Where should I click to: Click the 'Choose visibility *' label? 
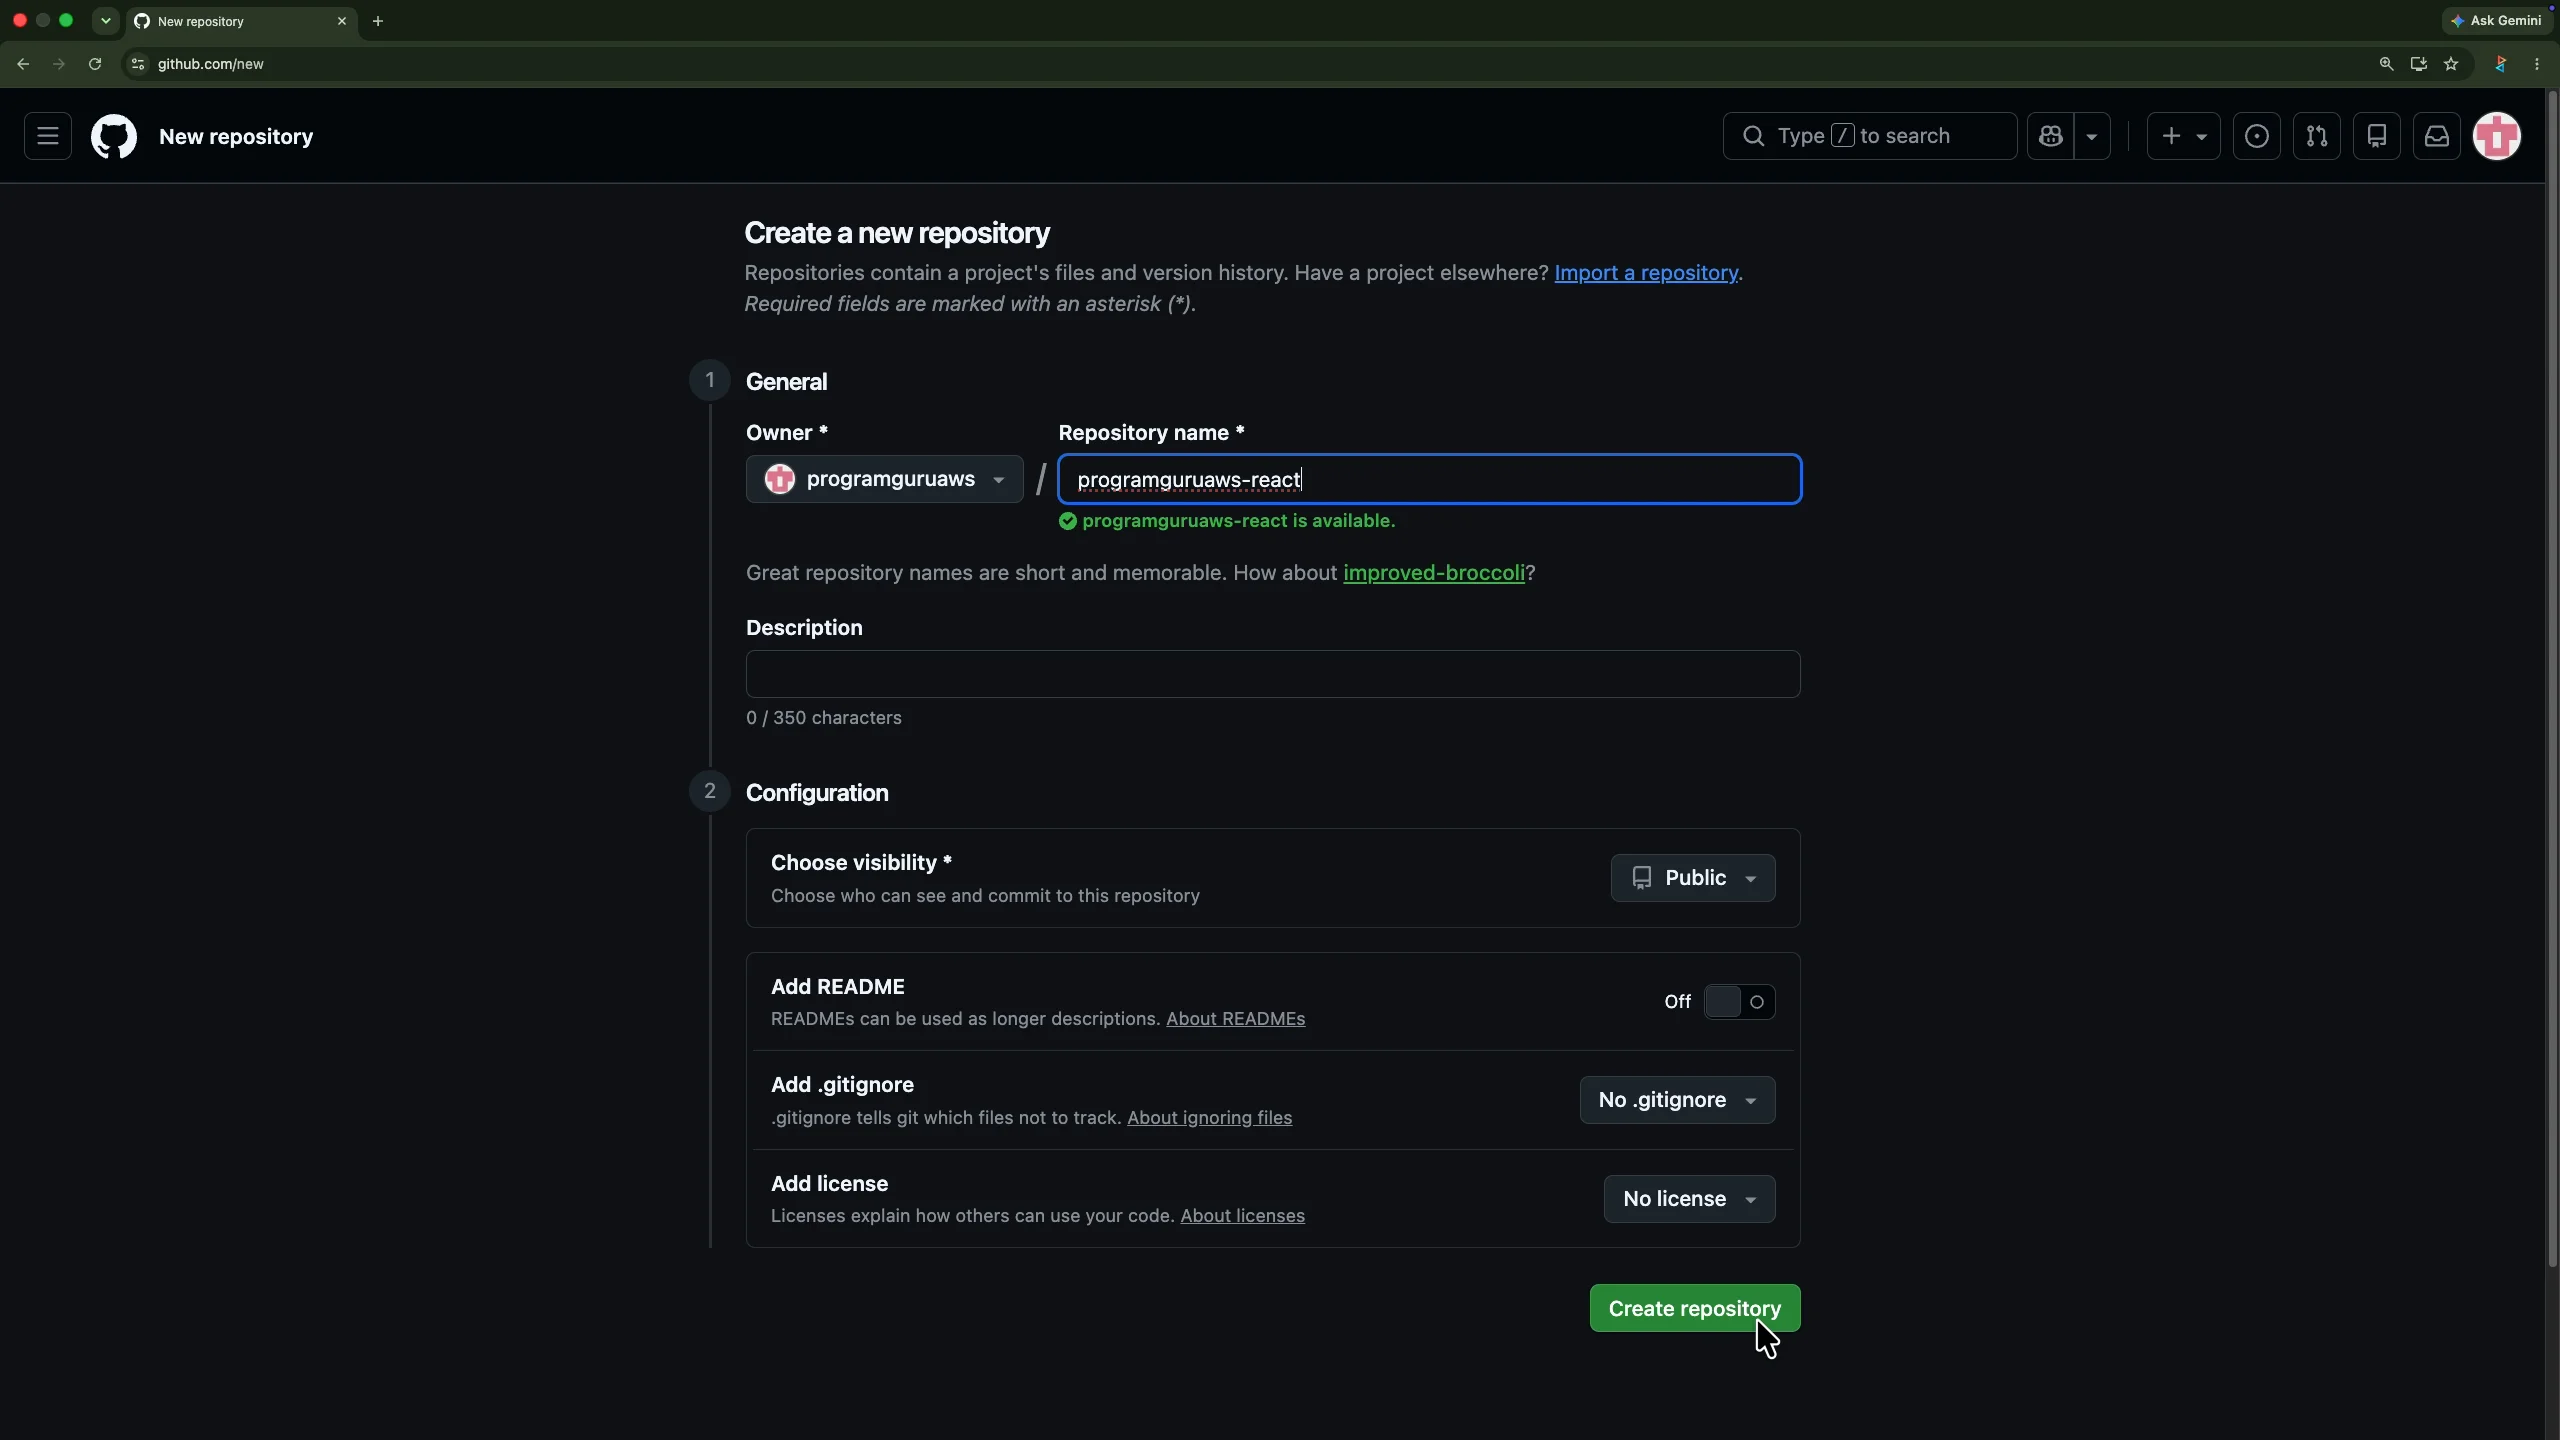pos(861,863)
